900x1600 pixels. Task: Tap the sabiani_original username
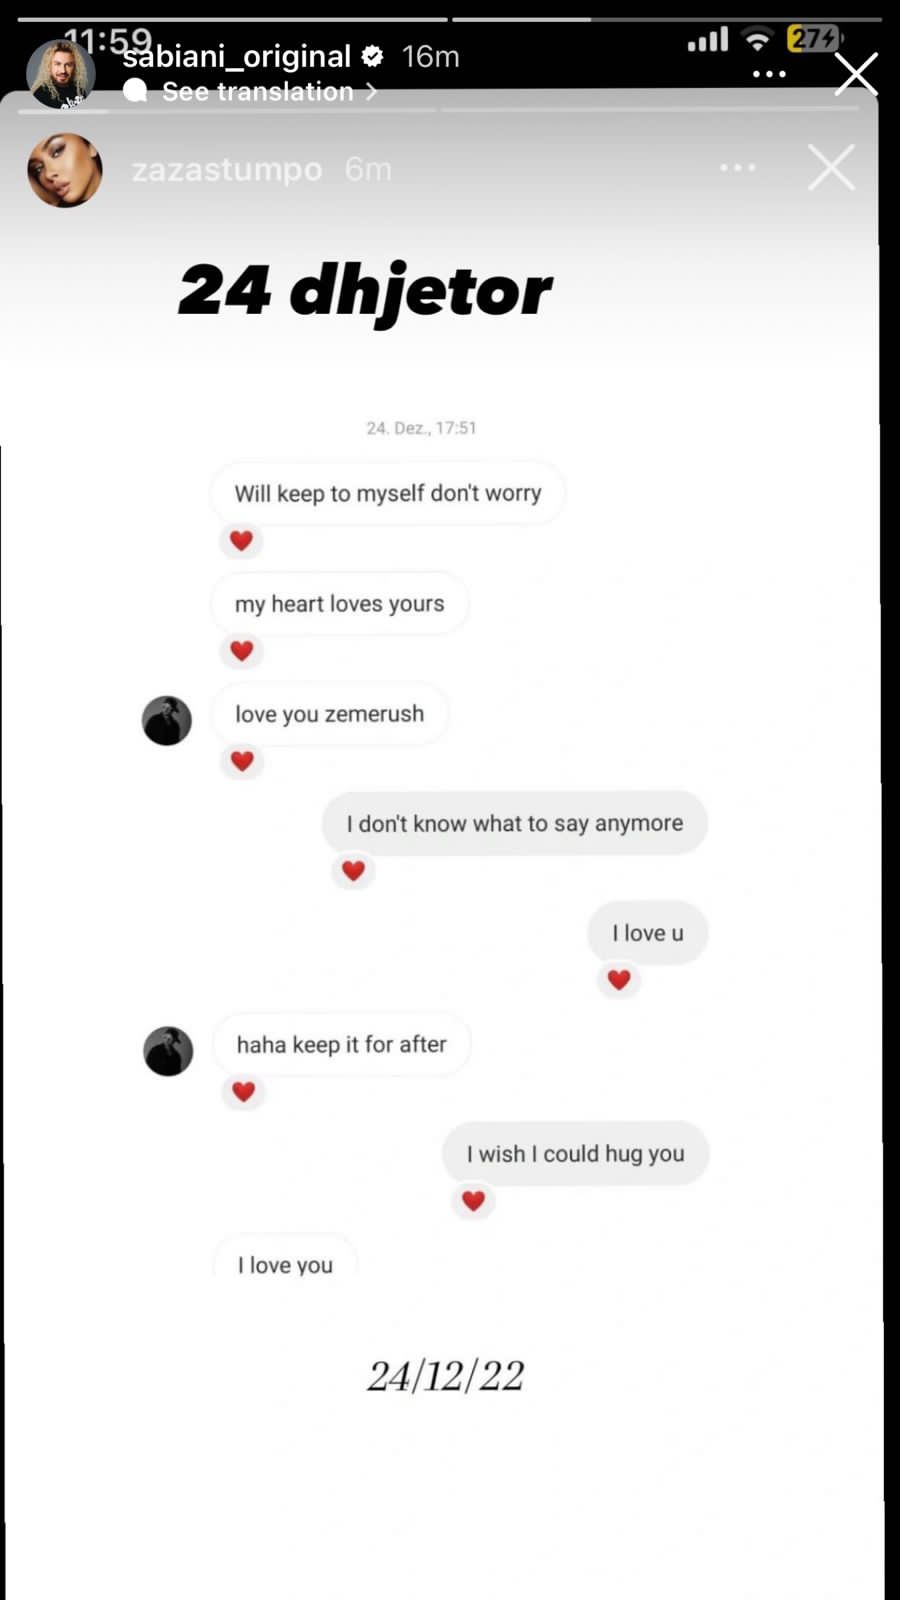(237, 57)
